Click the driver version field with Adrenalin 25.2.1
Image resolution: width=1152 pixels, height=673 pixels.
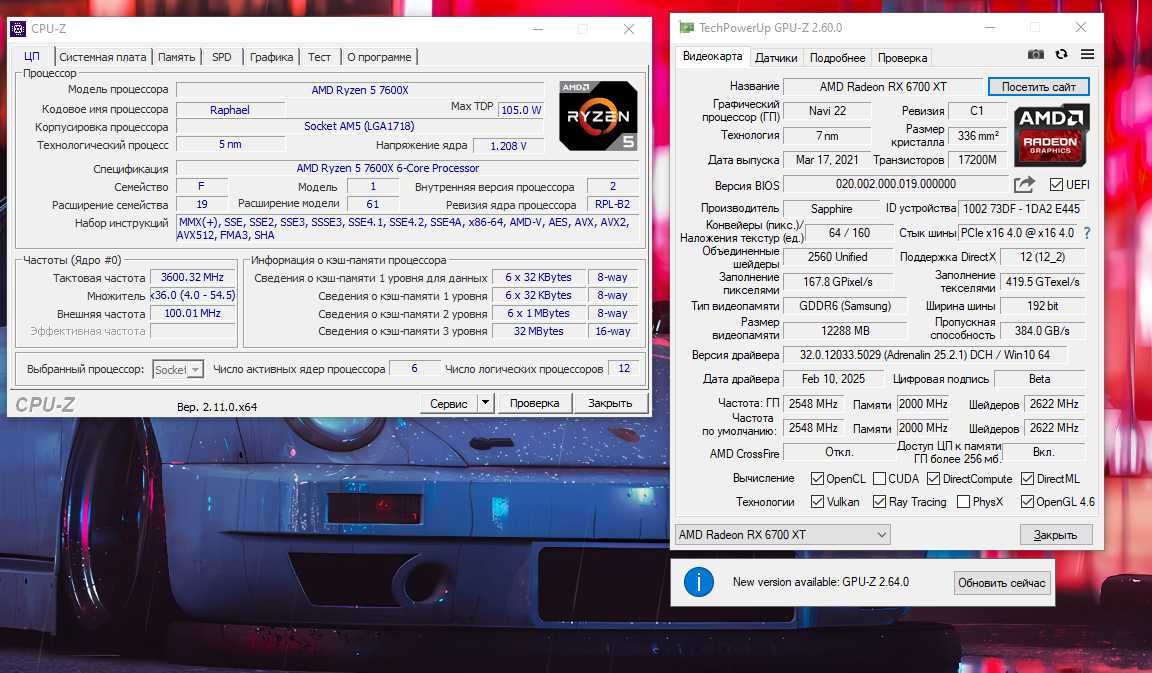point(924,355)
